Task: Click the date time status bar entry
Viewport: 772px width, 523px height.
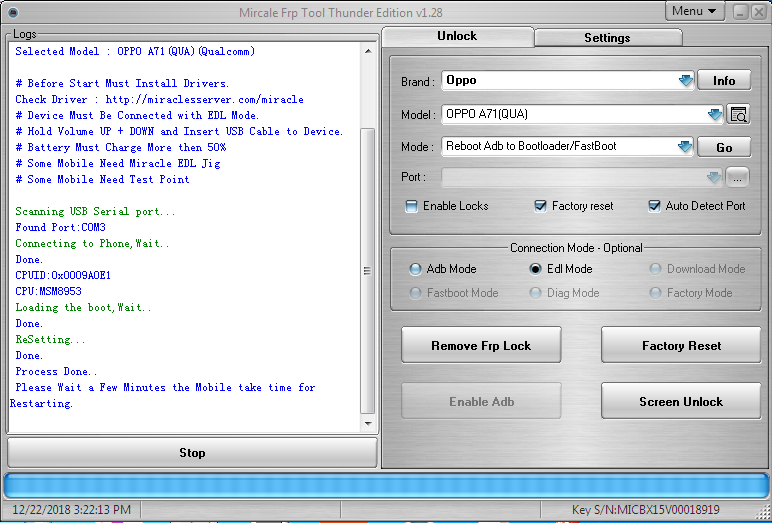Action: 72,509
